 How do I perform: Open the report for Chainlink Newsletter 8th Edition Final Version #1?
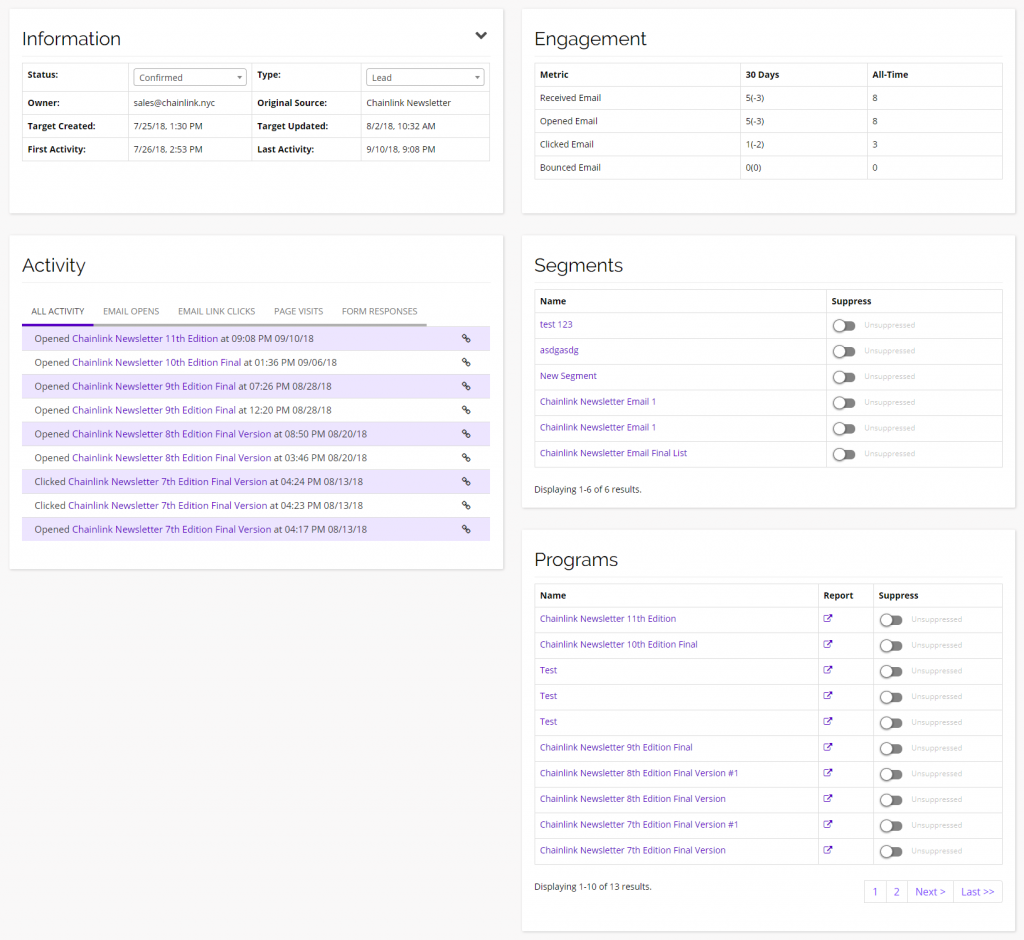tap(828, 773)
